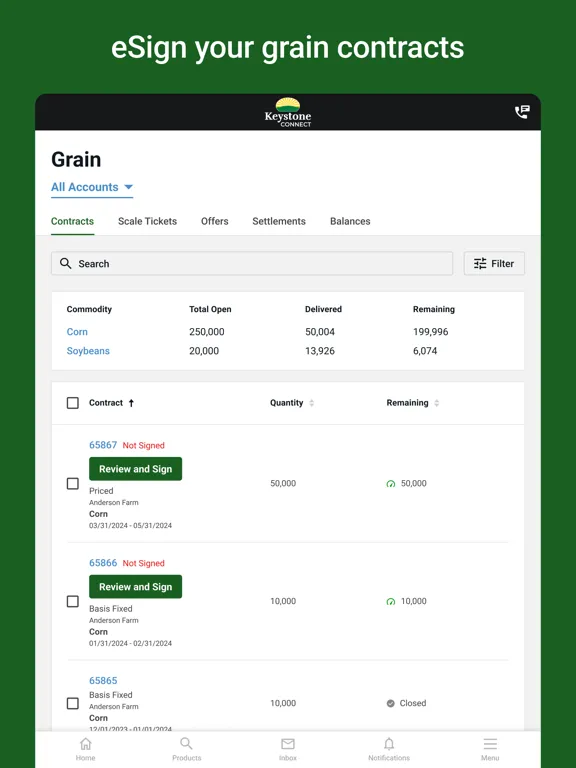The width and height of the screenshot is (576, 768).
Task: Check the box for contract 65867
Action: pyautogui.click(x=72, y=484)
